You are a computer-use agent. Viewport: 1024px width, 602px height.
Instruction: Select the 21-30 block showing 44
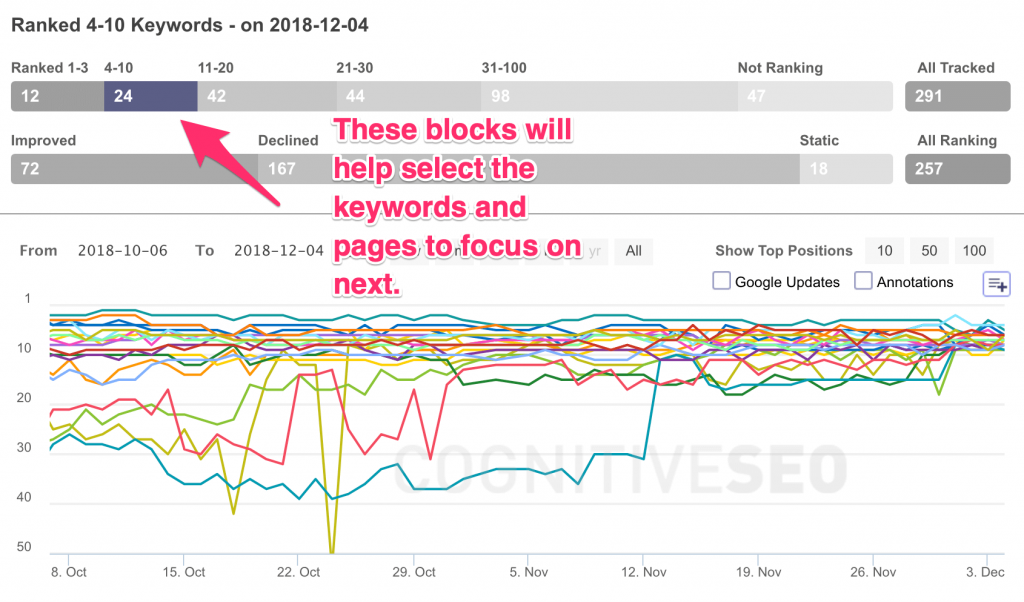tap(409, 96)
